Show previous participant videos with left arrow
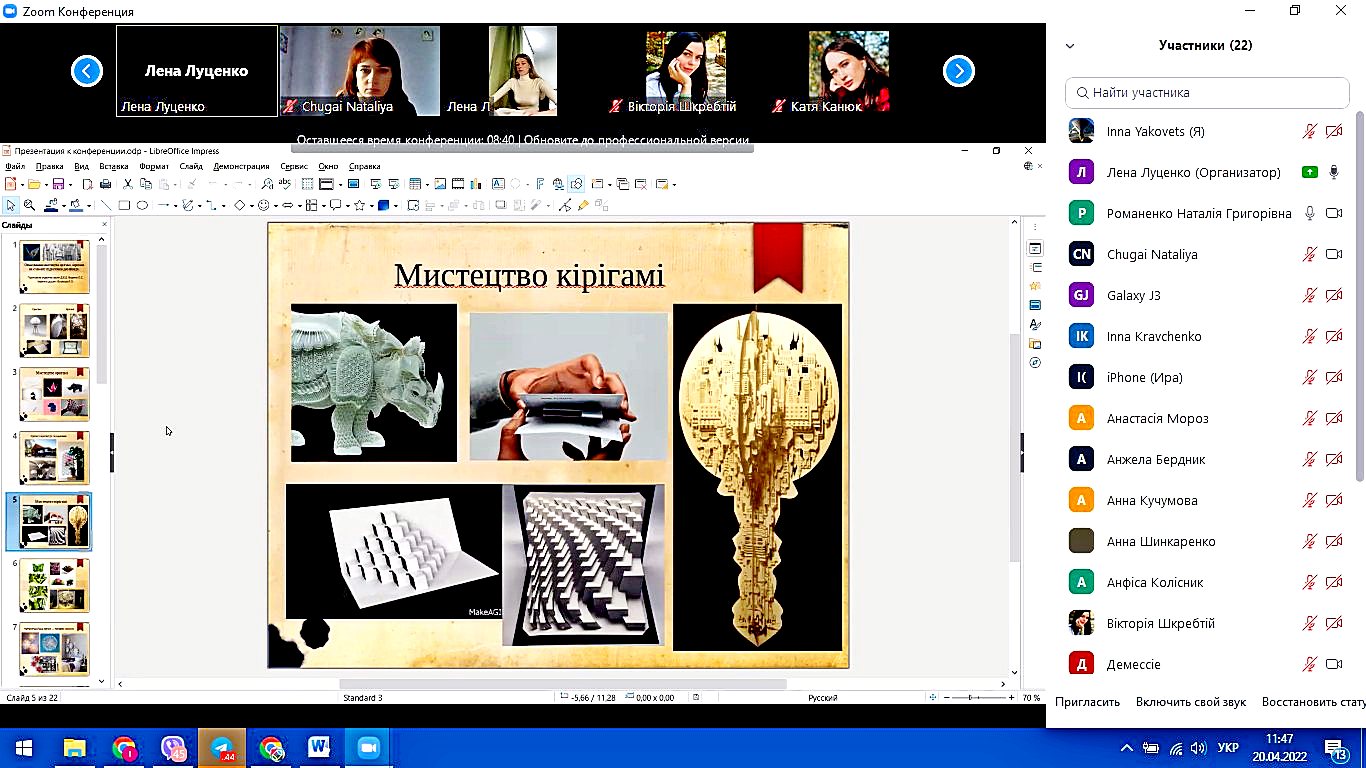The width and height of the screenshot is (1366, 768). (x=87, y=71)
